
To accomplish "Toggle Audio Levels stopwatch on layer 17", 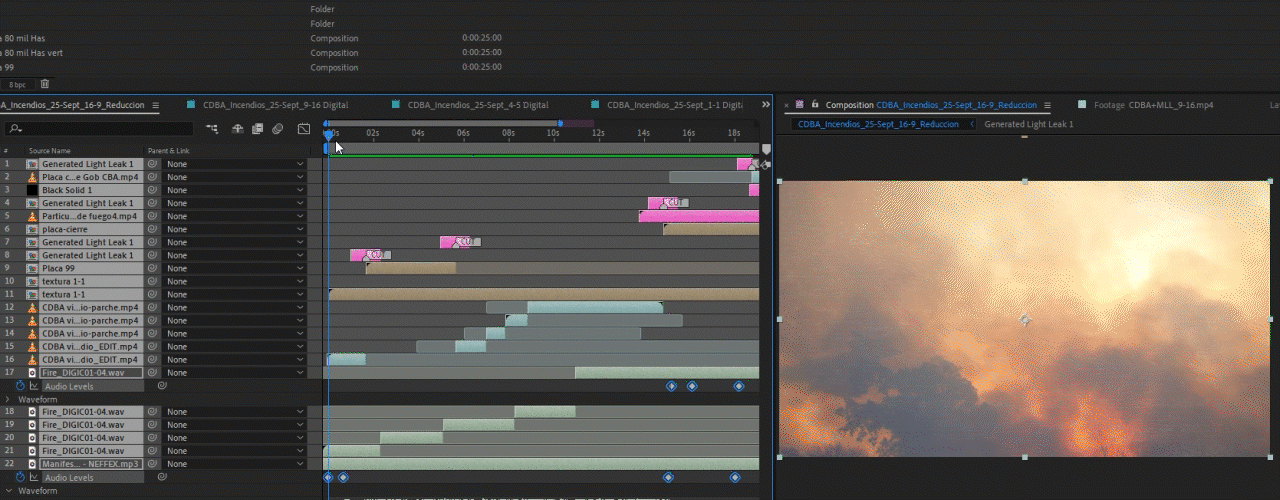I will click(x=20, y=385).
